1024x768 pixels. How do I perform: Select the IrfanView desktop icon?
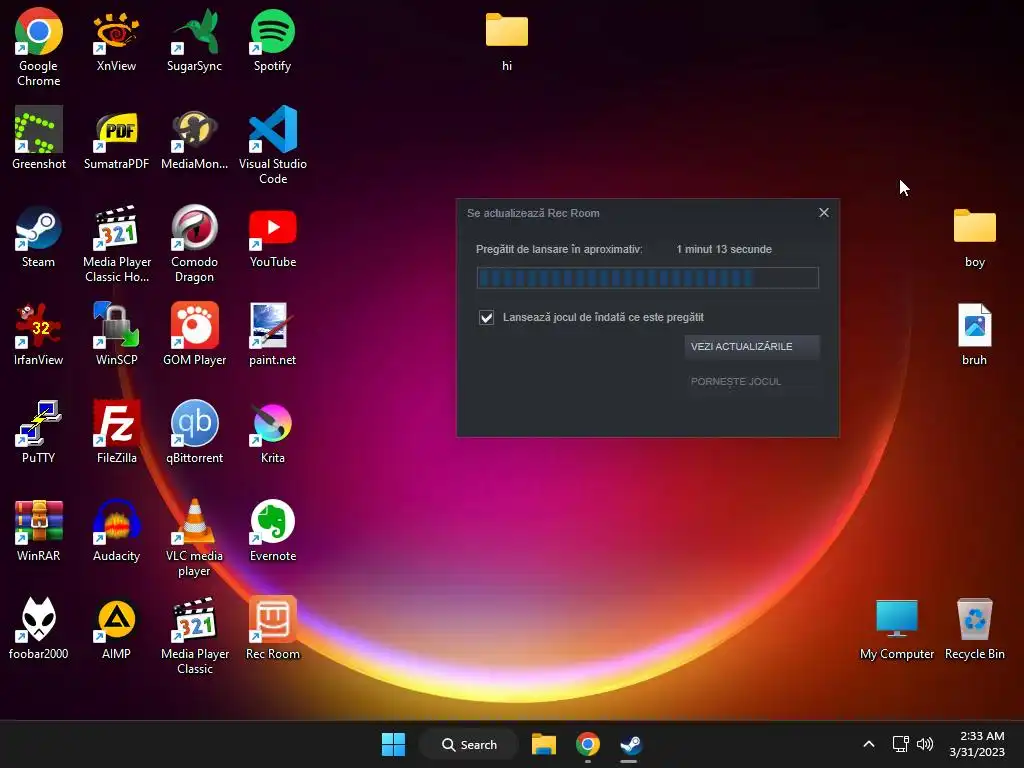coord(39,334)
